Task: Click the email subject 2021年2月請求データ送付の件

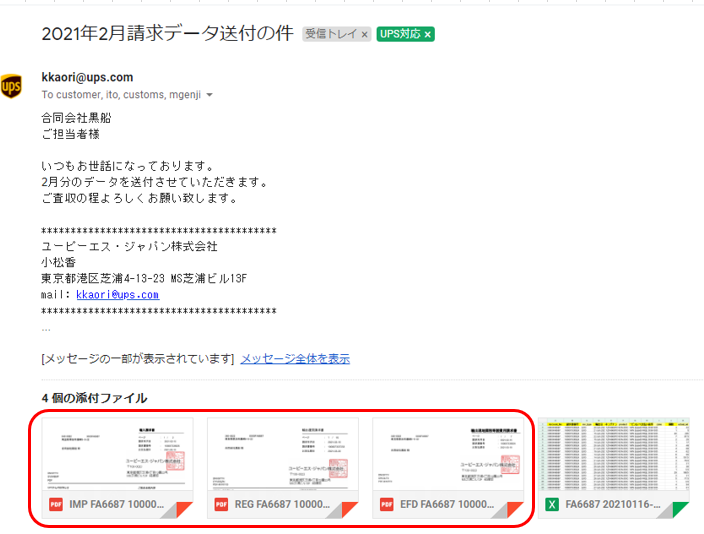Action: [167, 34]
